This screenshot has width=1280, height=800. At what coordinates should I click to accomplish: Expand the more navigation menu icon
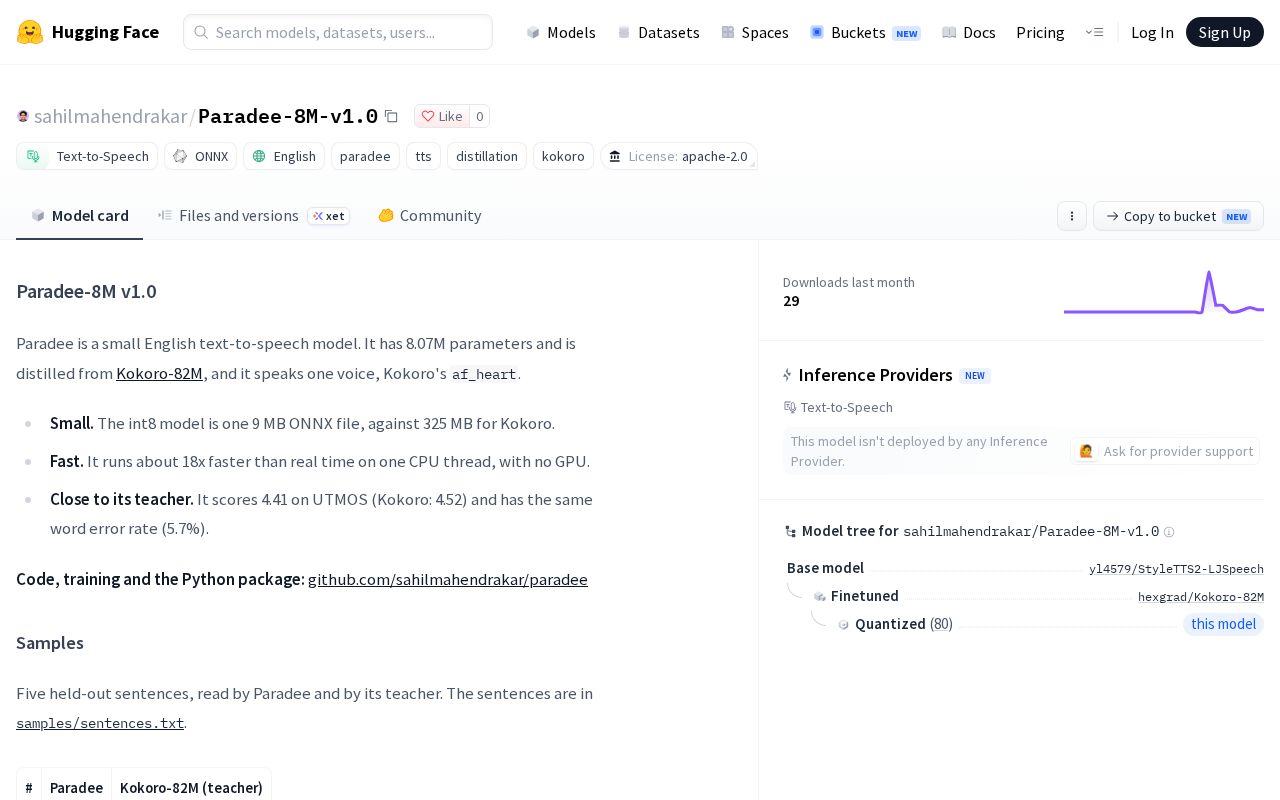tap(1094, 32)
